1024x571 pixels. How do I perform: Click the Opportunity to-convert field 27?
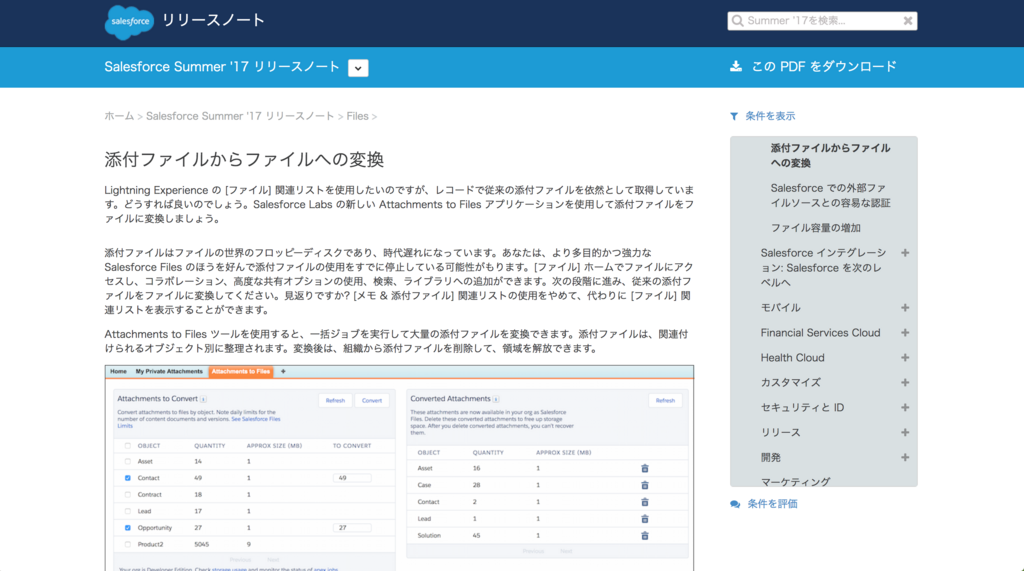click(x=352, y=528)
